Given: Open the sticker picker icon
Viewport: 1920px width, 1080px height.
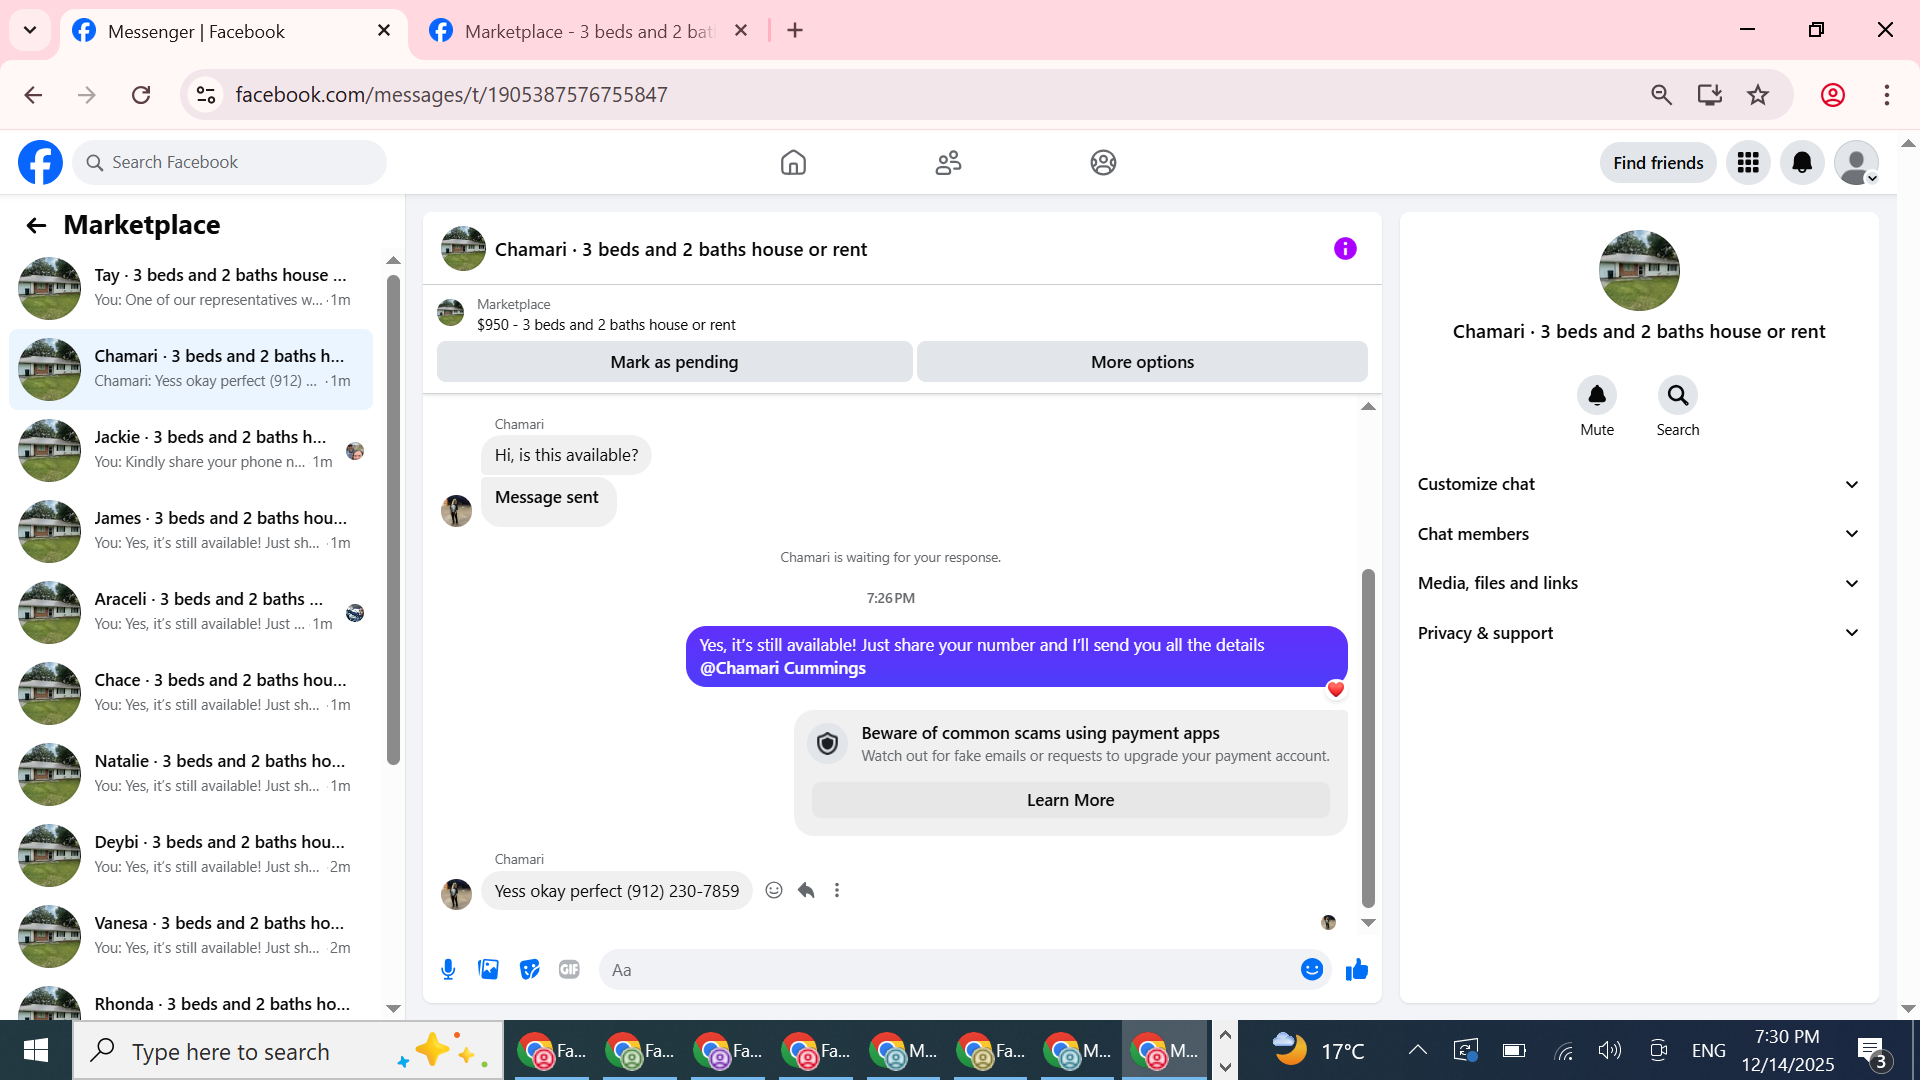Looking at the screenshot, I should pos(529,969).
